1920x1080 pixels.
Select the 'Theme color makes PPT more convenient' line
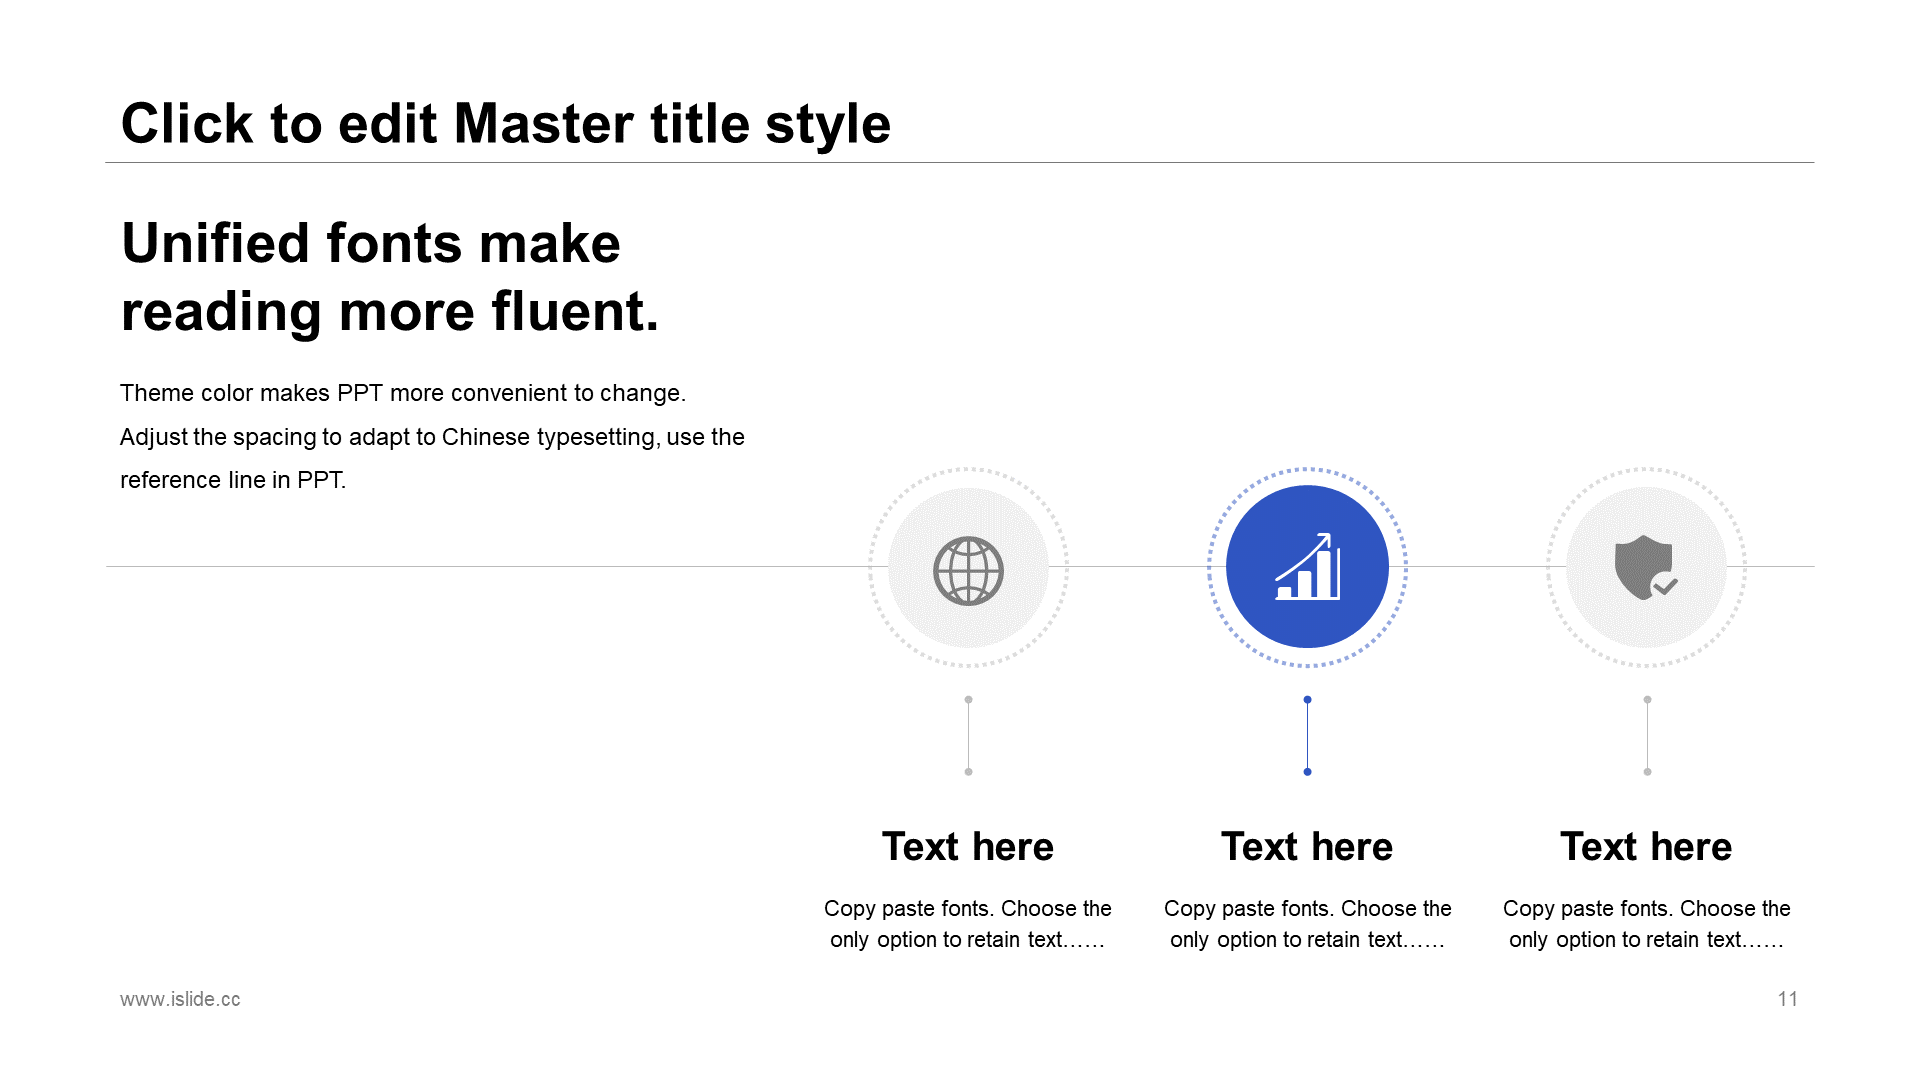click(403, 393)
